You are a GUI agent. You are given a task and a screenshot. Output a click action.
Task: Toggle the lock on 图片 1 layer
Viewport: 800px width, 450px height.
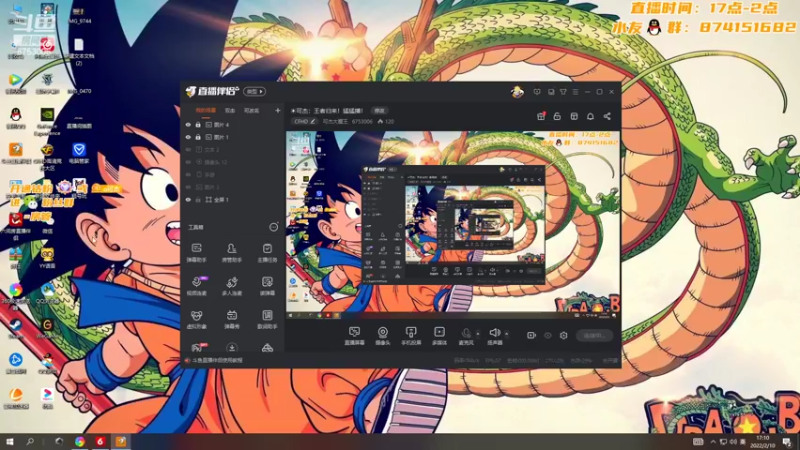pyautogui.click(x=198, y=137)
